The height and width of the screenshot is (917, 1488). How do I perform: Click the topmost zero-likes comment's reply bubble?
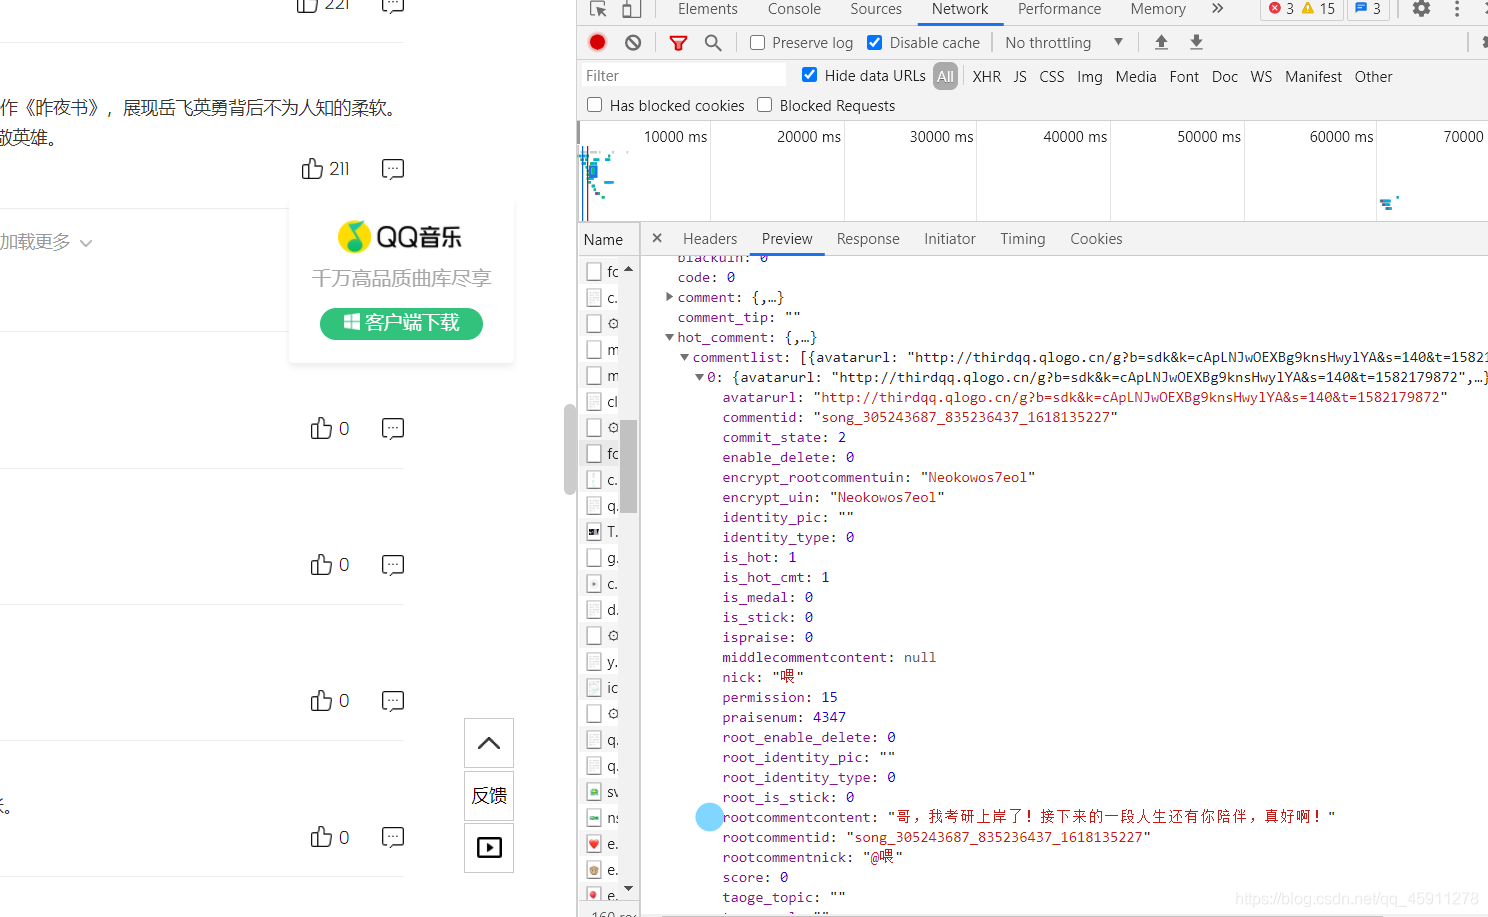(x=393, y=428)
